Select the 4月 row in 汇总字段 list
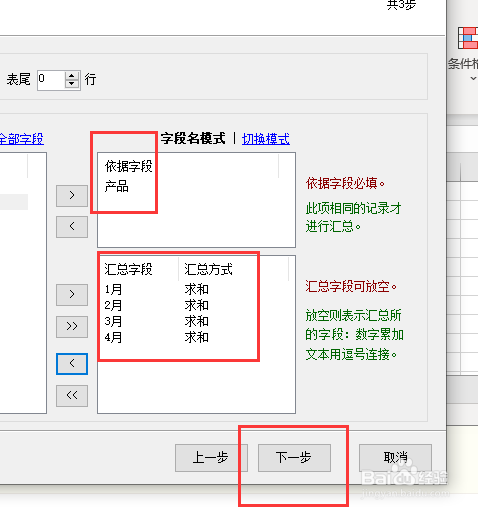 pos(113,337)
